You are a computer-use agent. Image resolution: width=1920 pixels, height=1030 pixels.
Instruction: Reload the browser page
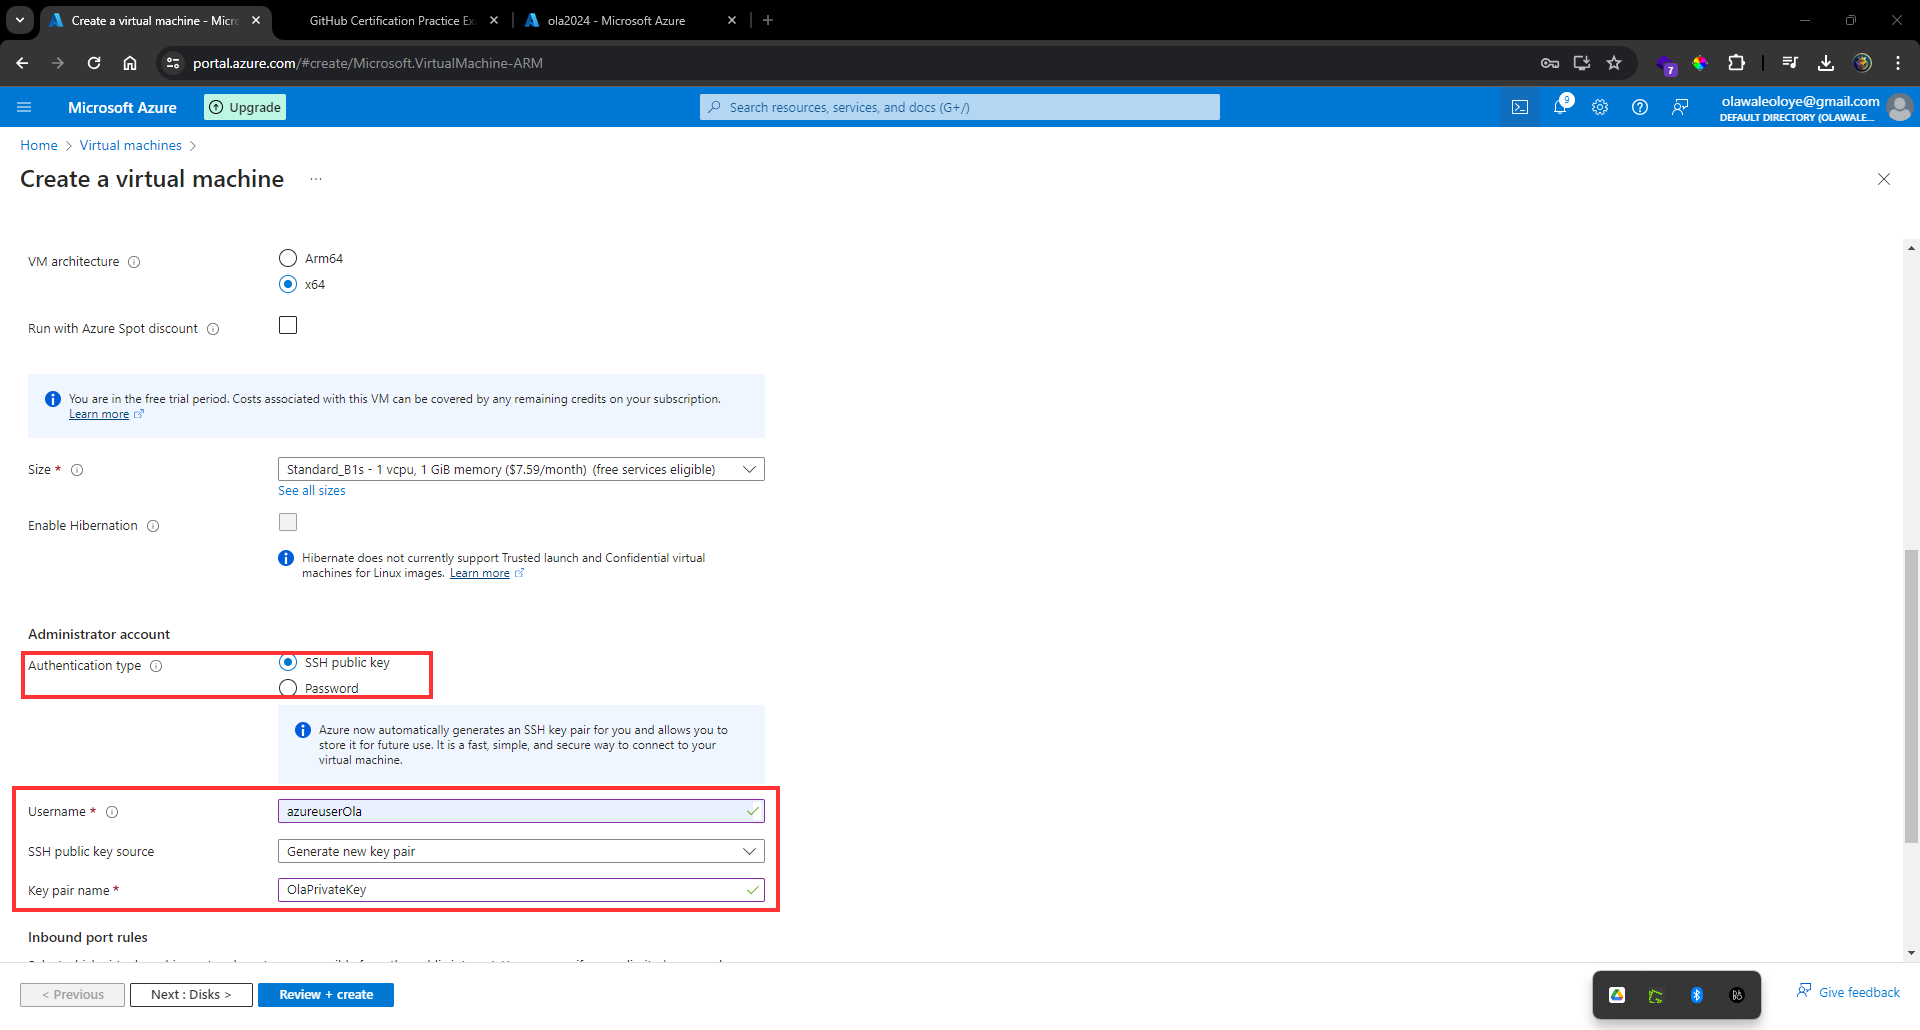pyautogui.click(x=94, y=63)
